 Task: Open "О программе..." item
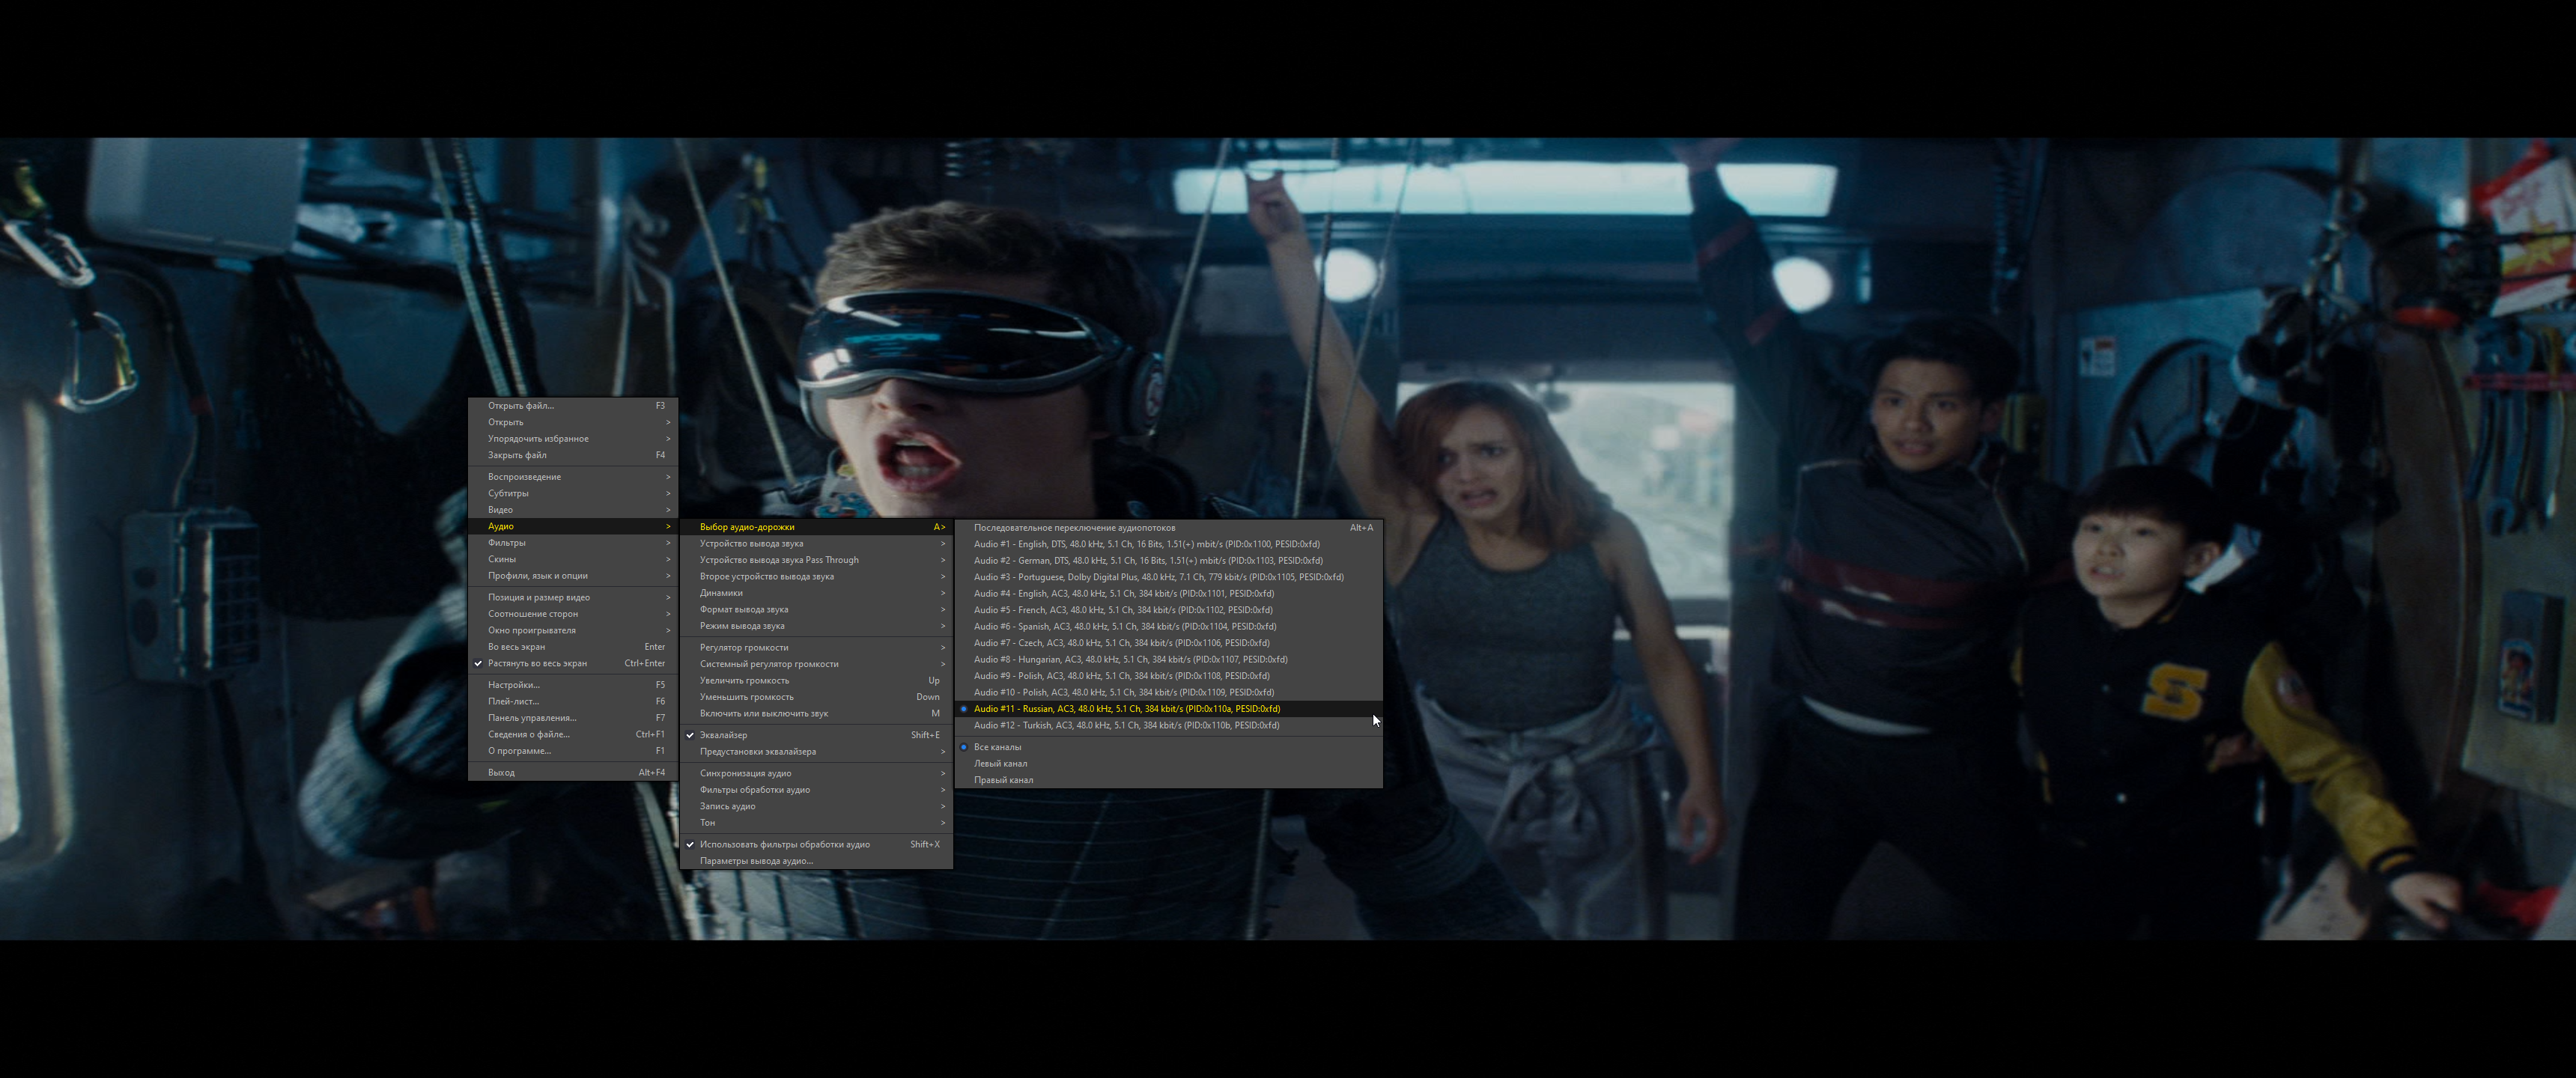573,751
